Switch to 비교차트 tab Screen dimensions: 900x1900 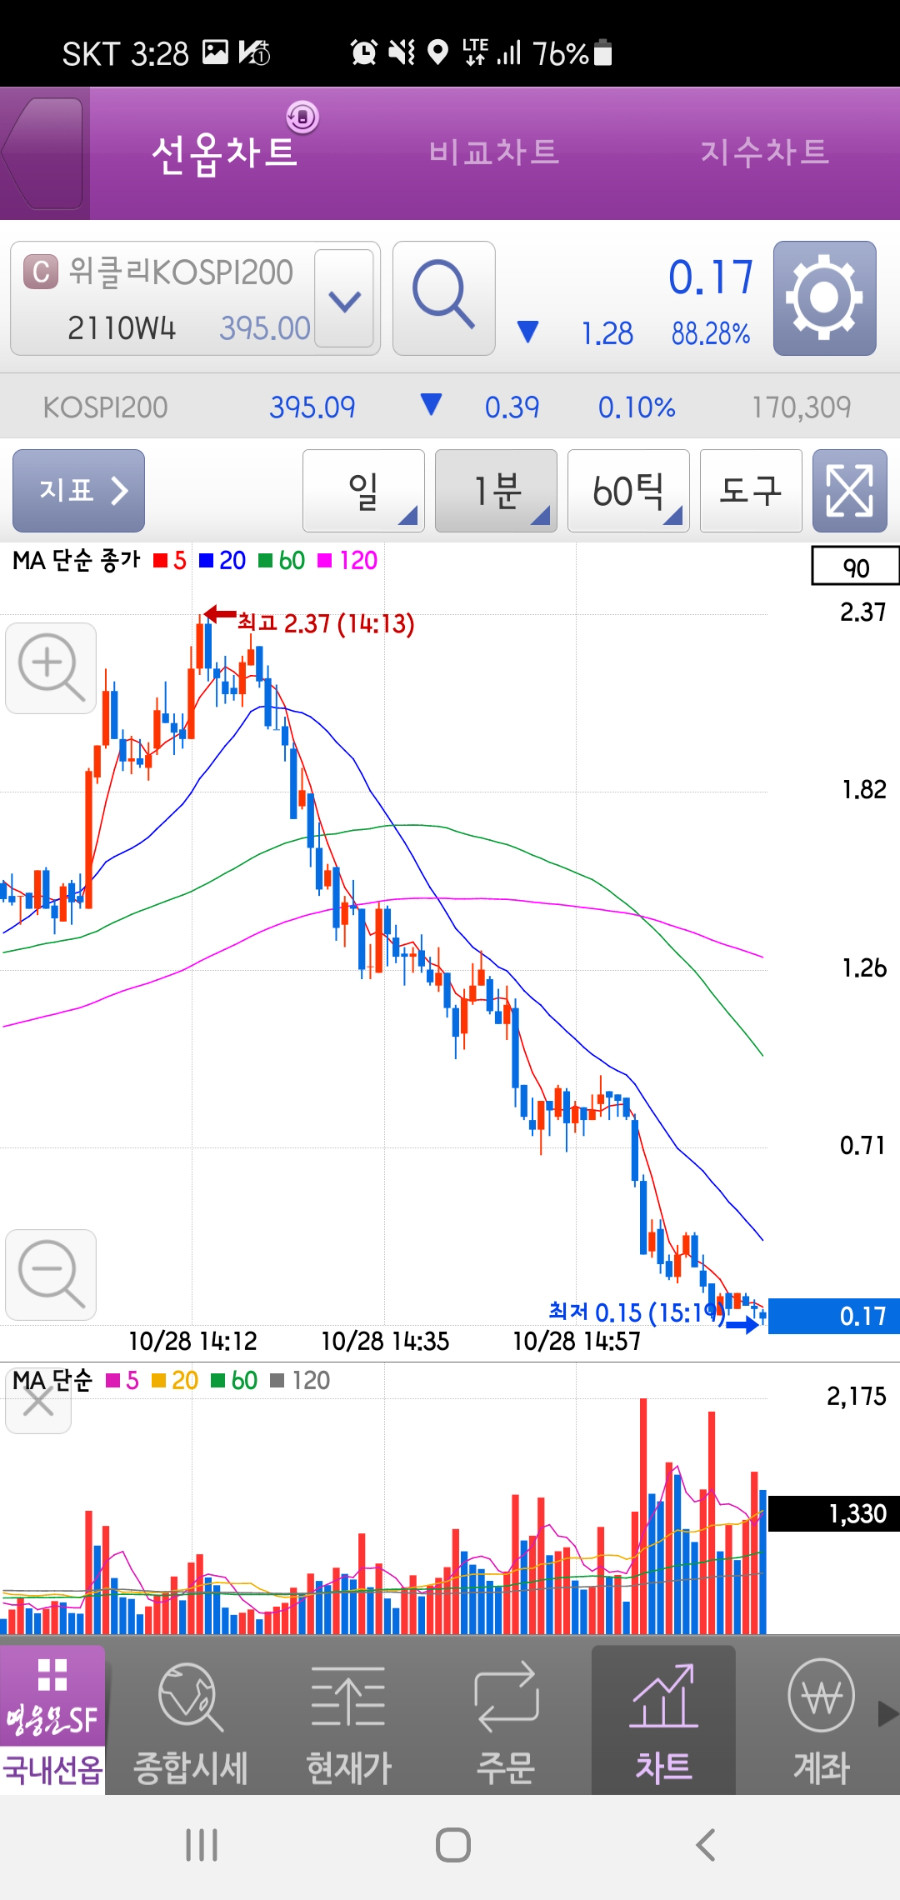point(494,152)
